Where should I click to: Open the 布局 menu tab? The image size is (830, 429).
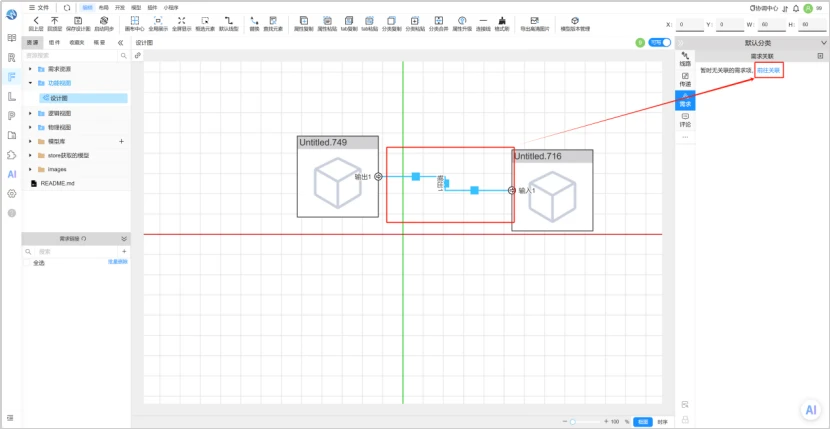tap(103, 8)
